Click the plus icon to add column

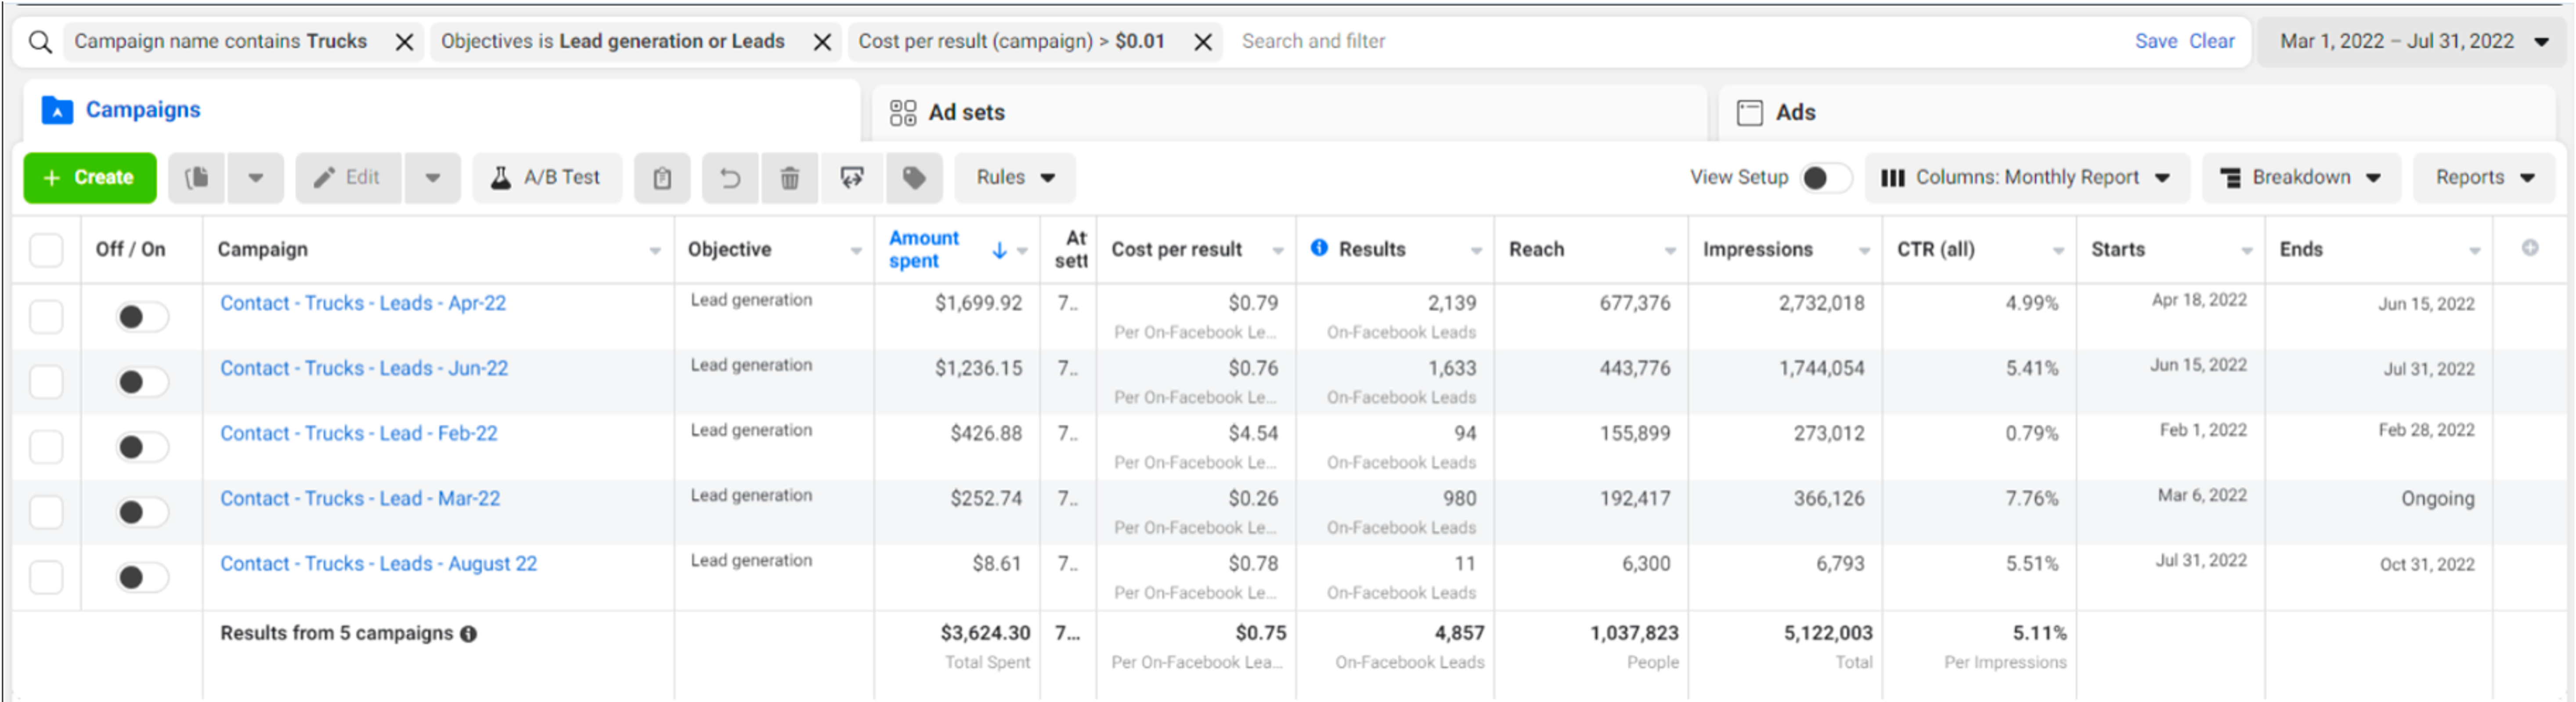point(2529,248)
